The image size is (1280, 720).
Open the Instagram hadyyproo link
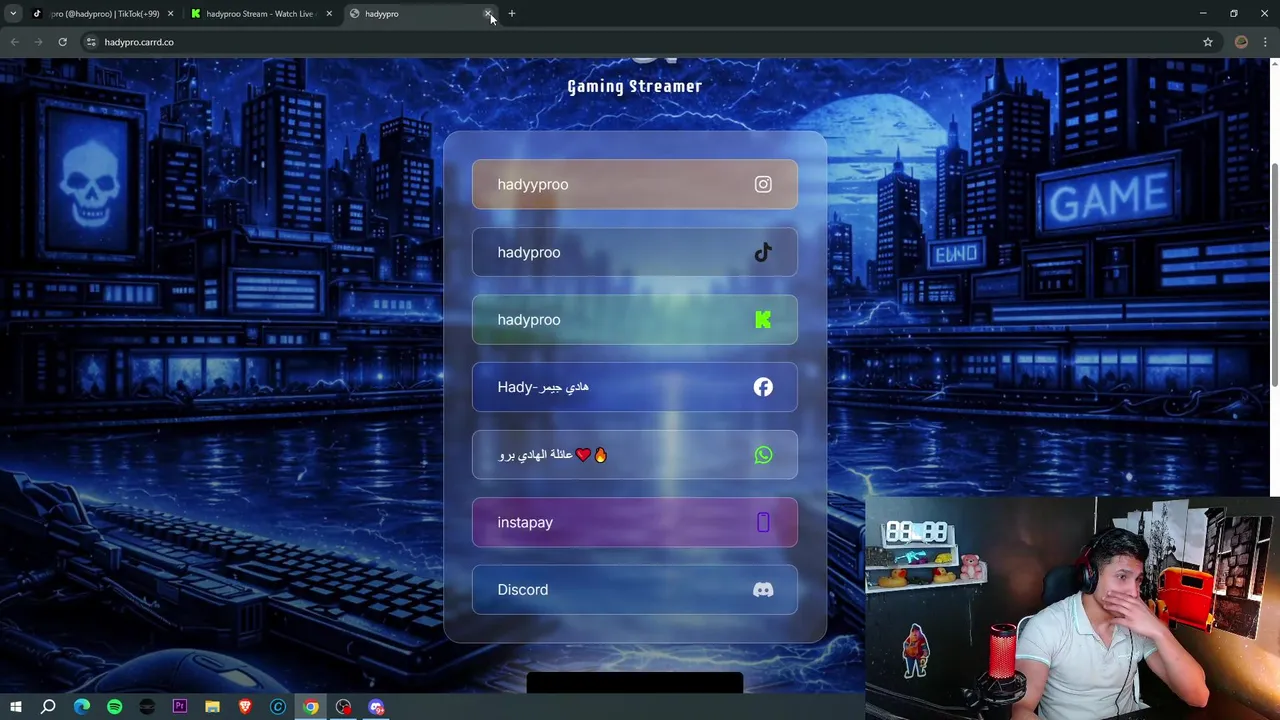[635, 184]
